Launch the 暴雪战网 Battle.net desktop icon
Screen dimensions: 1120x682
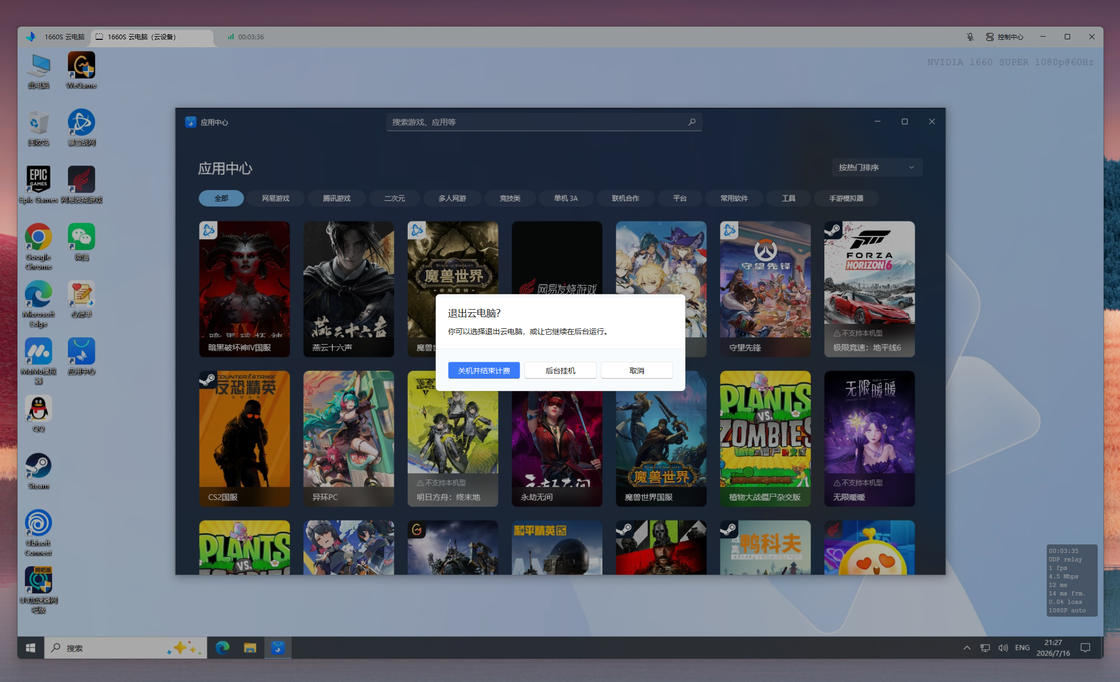81,128
